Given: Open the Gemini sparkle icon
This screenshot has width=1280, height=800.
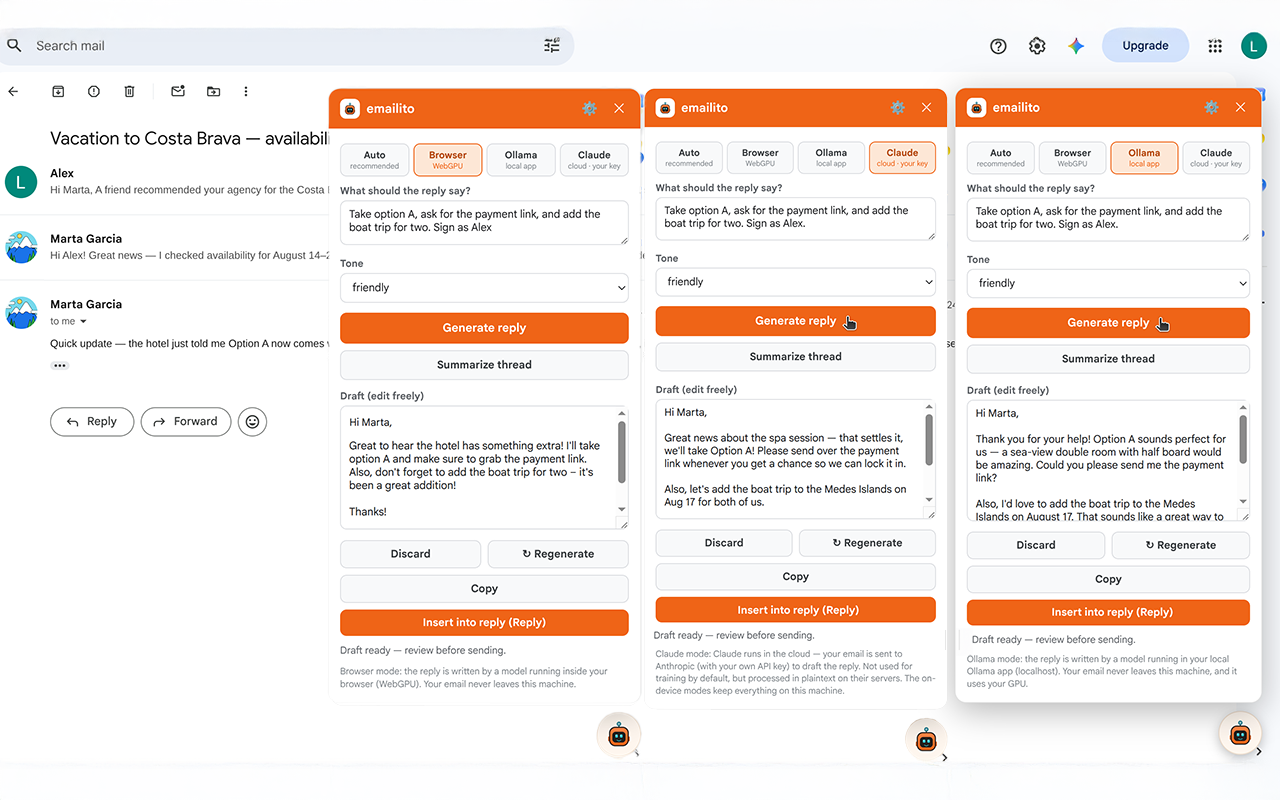Looking at the screenshot, I should coord(1076,46).
